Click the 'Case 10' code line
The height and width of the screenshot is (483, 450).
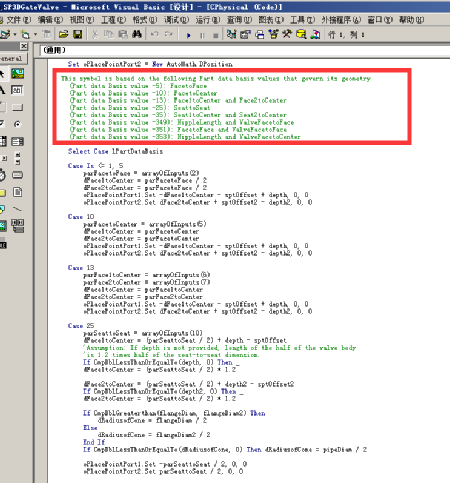point(81,217)
